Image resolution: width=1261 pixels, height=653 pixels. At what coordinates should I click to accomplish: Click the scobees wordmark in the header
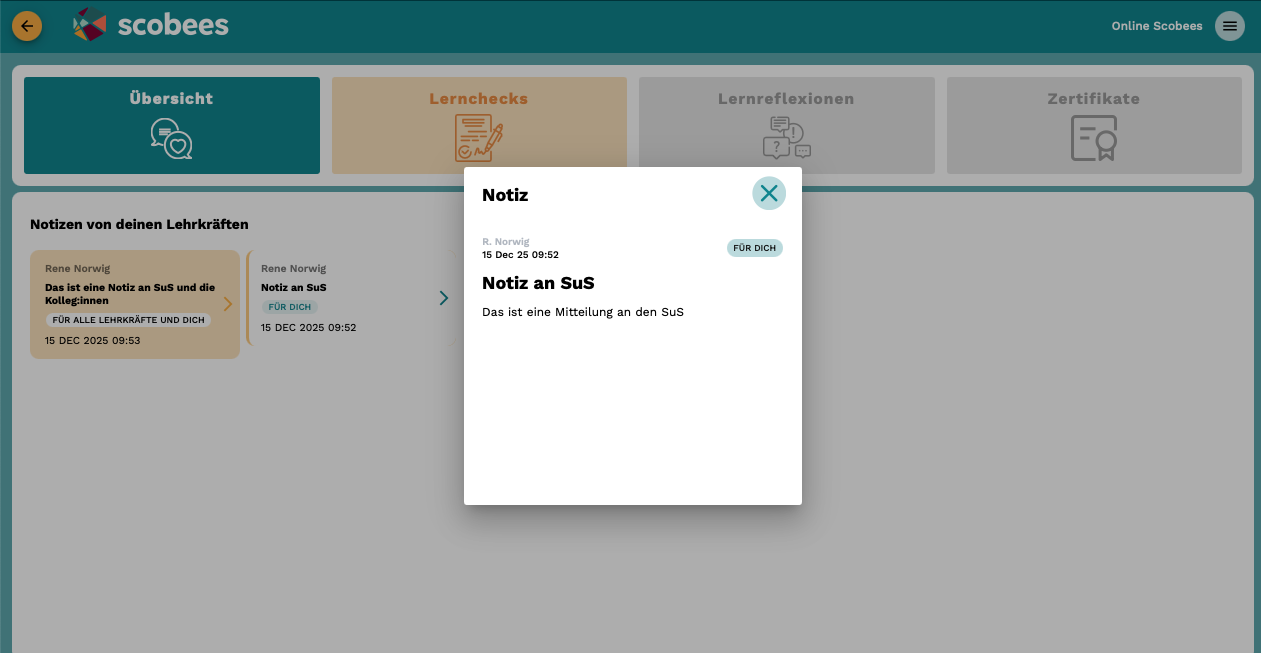(173, 25)
